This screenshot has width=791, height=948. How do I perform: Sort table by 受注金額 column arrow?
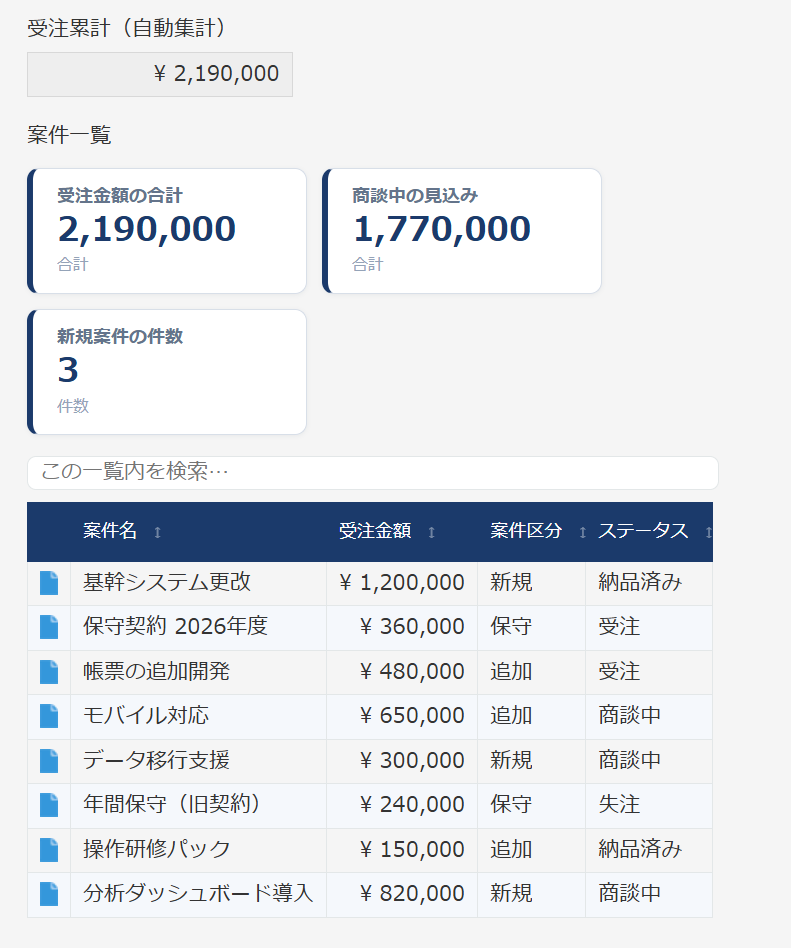[x=431, y=532]
